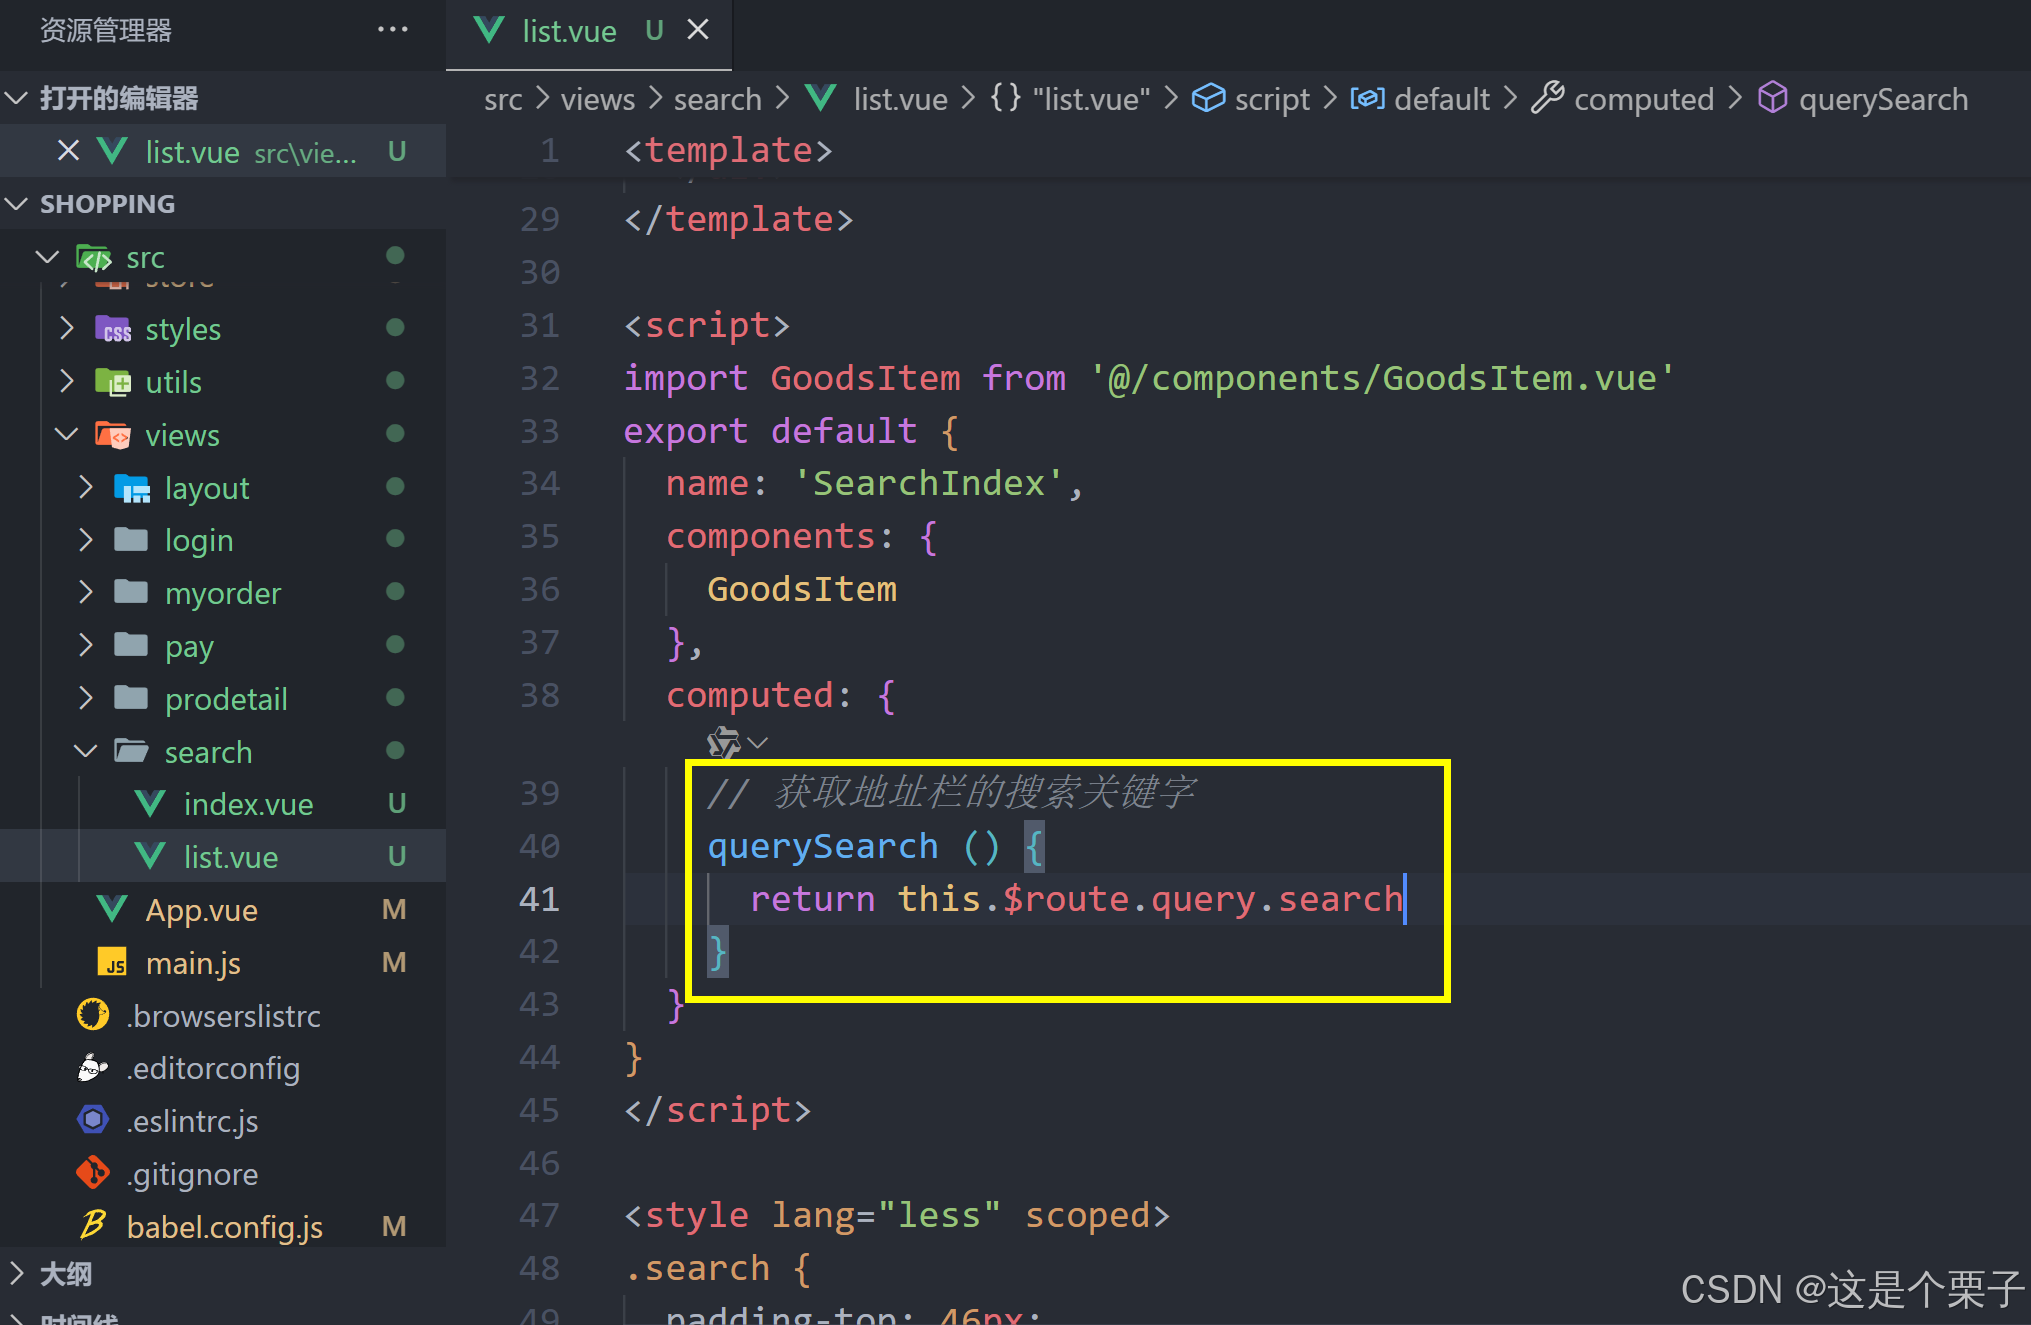Open .browserslistrc file
Screen dimensions: 2031x1325
pyautogui.click(x=223, y=1016)
